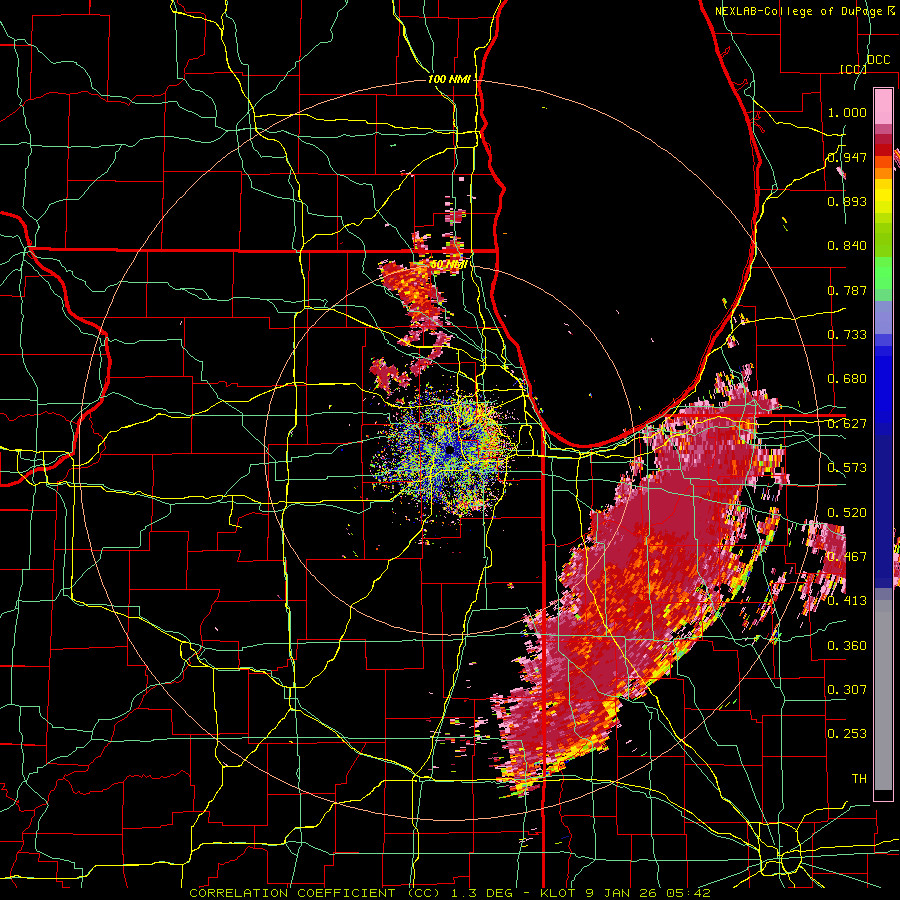Click the 1.000 value on the color scale

[x=847, y=112]
